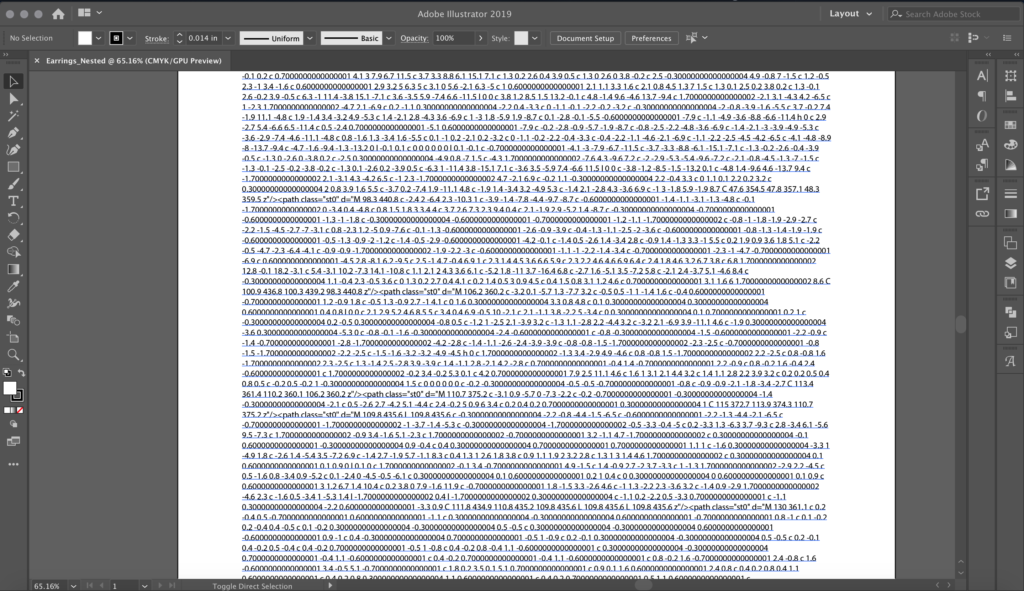
Task: Open the Layout workspace switcher
Action: pos(850,14)
